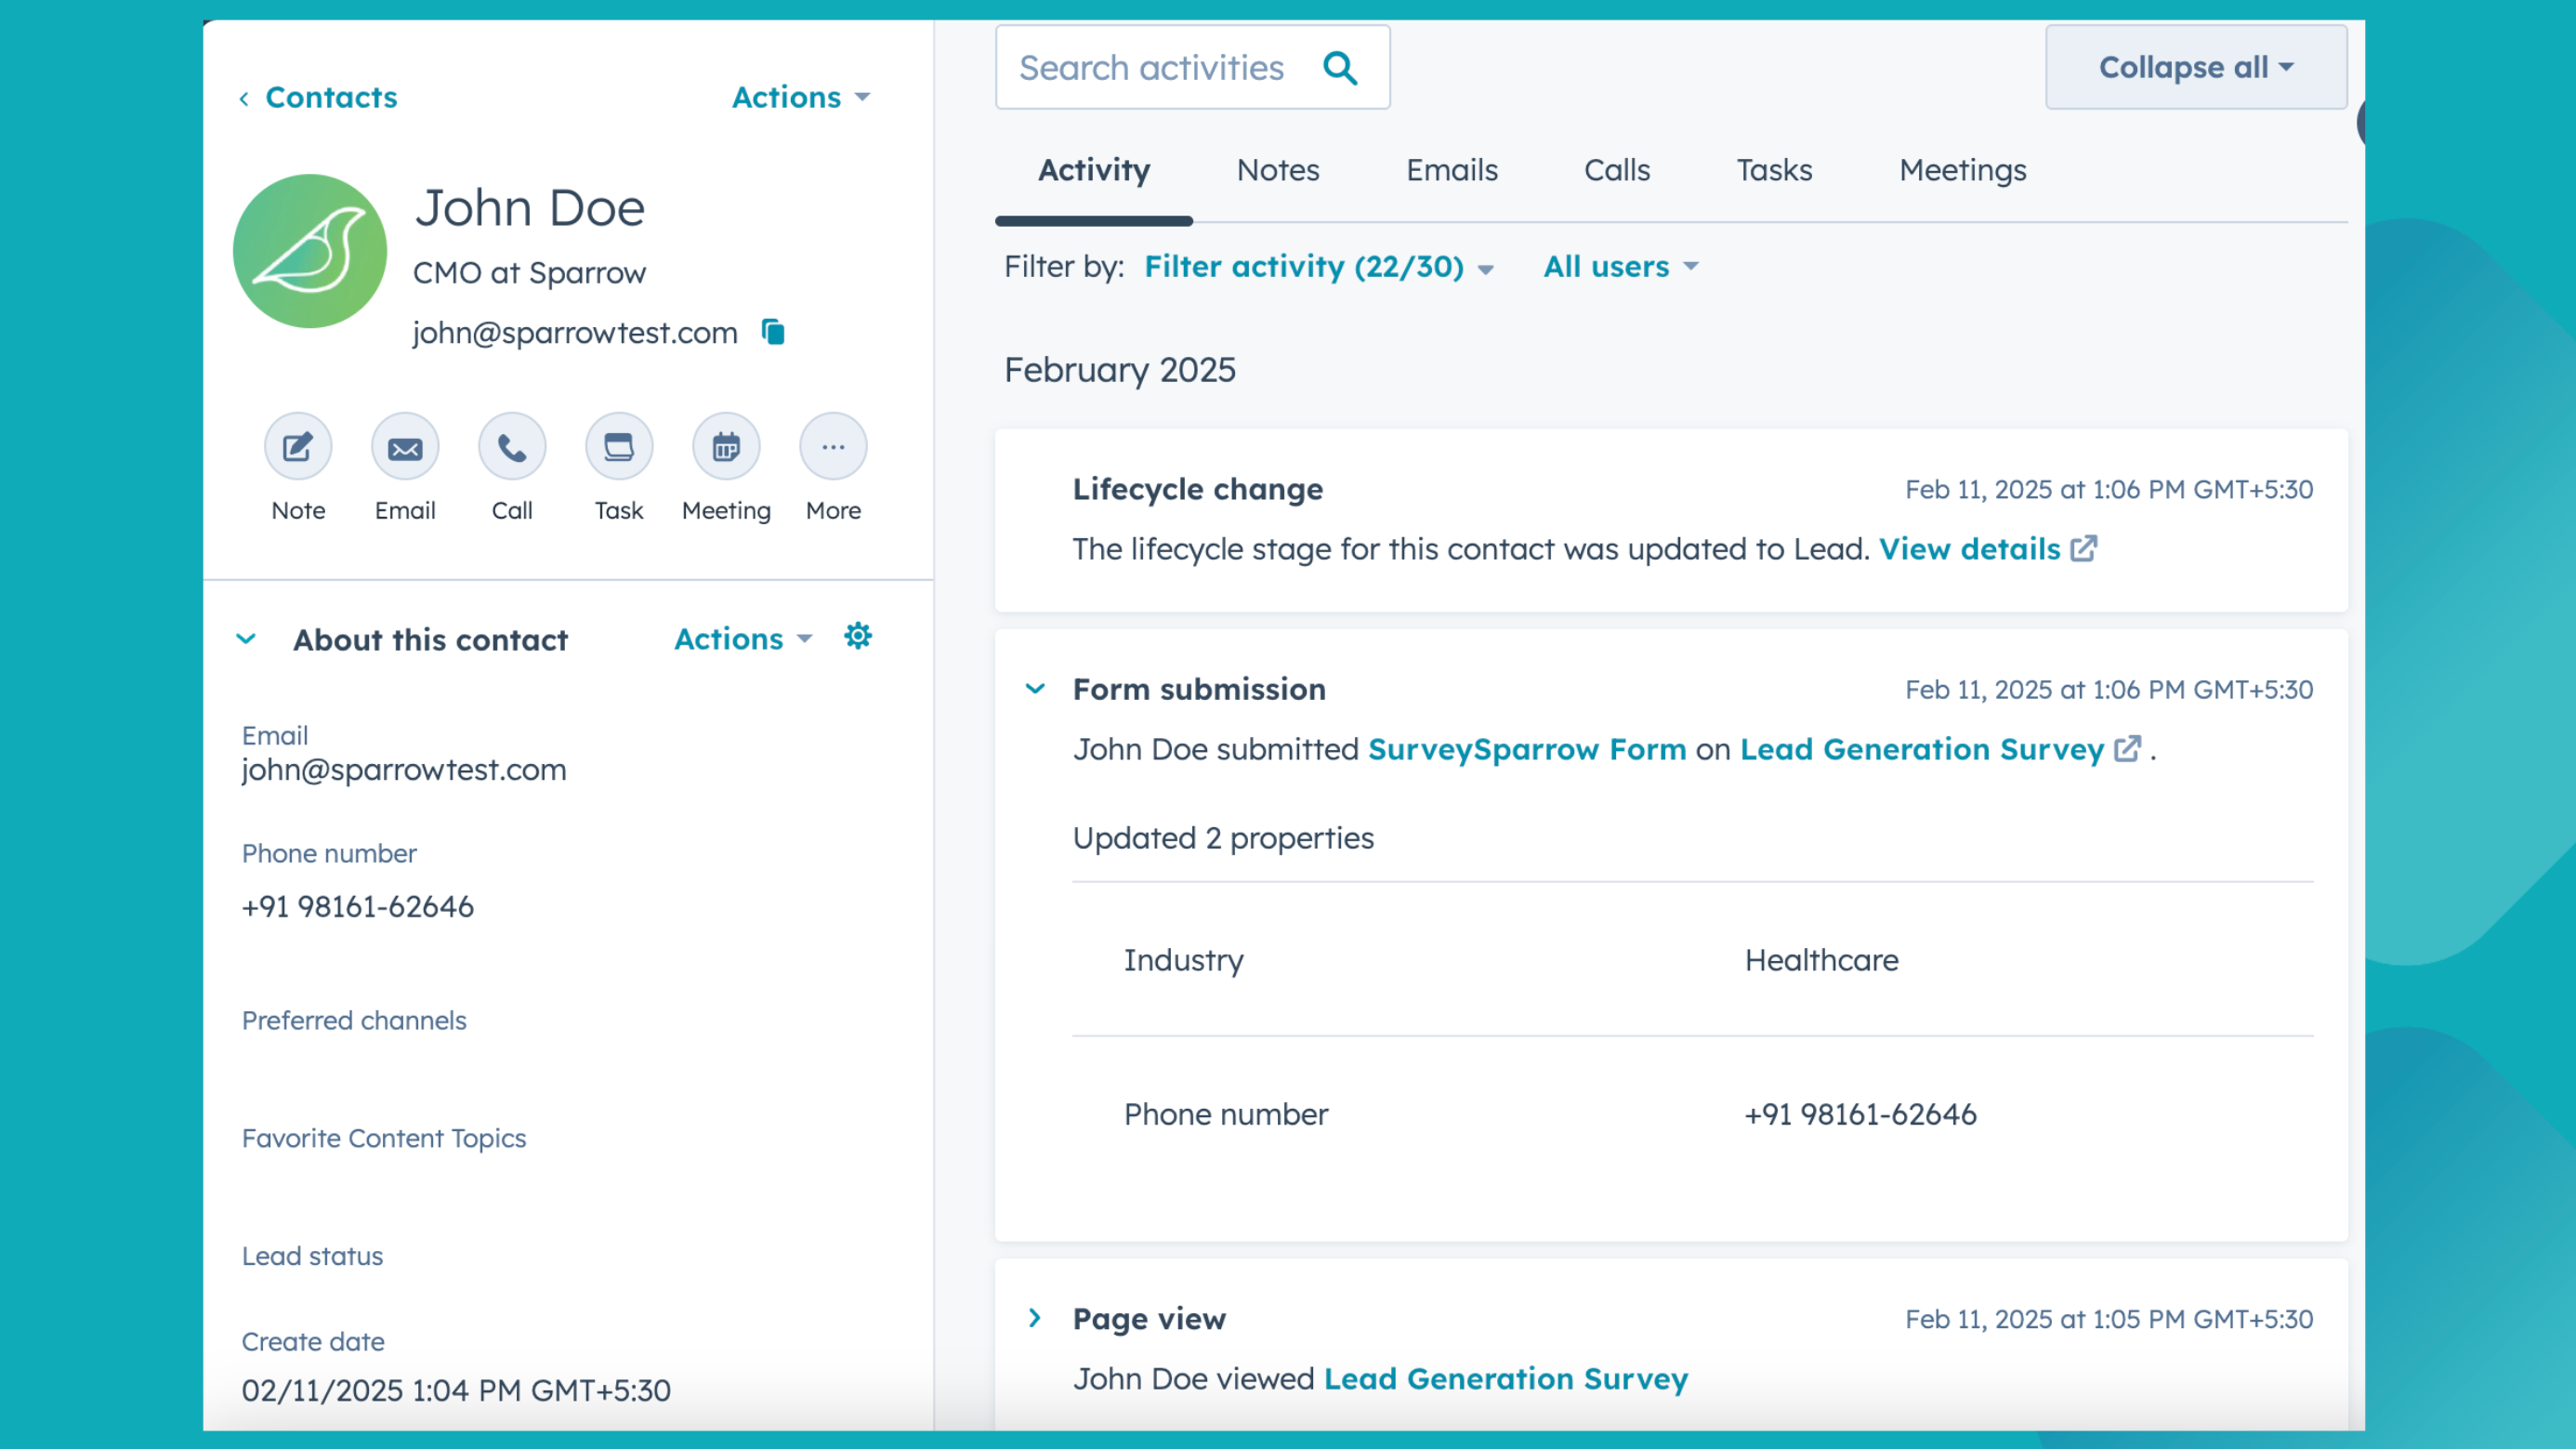Image resolution: width=2576 pixels, height=1449 pixels.
Task: Click the Meeting calendar icon
Action: (726, 447)
